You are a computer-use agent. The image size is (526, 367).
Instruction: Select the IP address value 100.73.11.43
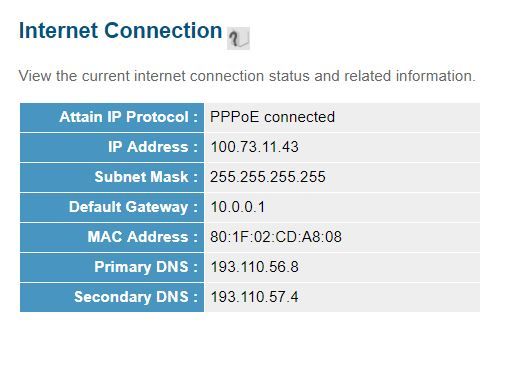(255, 147)
